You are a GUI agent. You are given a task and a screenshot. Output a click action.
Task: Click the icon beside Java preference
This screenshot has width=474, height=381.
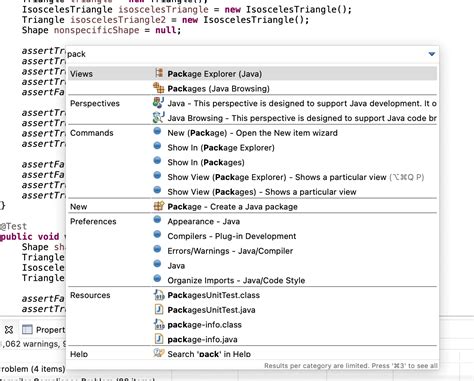157,264
